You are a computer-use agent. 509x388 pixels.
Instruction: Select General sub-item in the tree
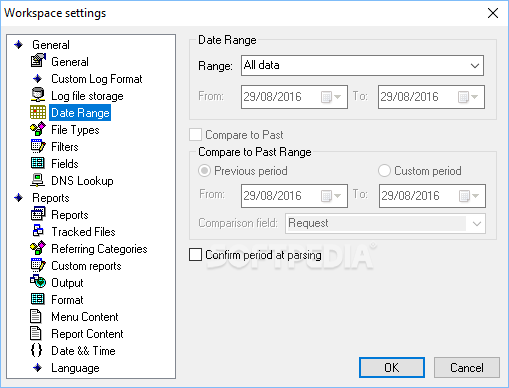pos(70,62)
